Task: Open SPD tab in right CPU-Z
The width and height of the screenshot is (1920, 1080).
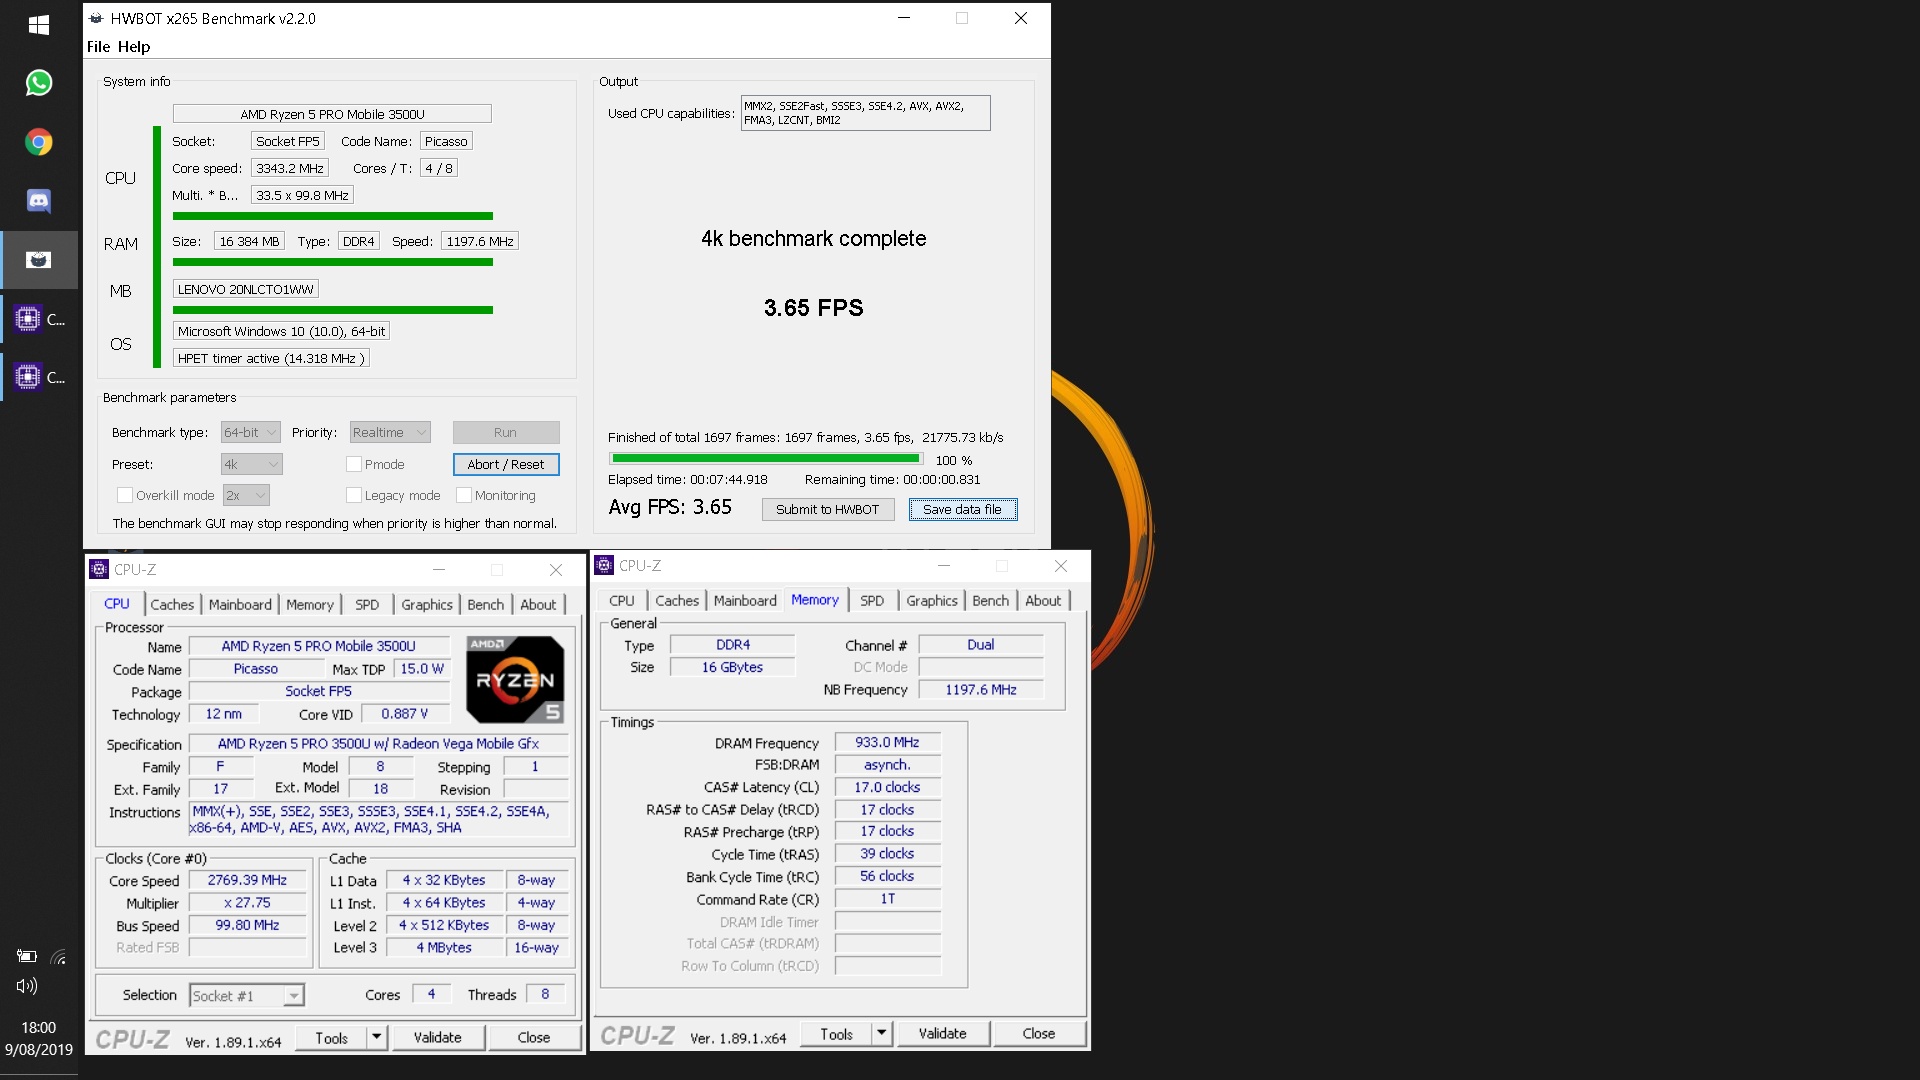Action: tap(872, 600)
